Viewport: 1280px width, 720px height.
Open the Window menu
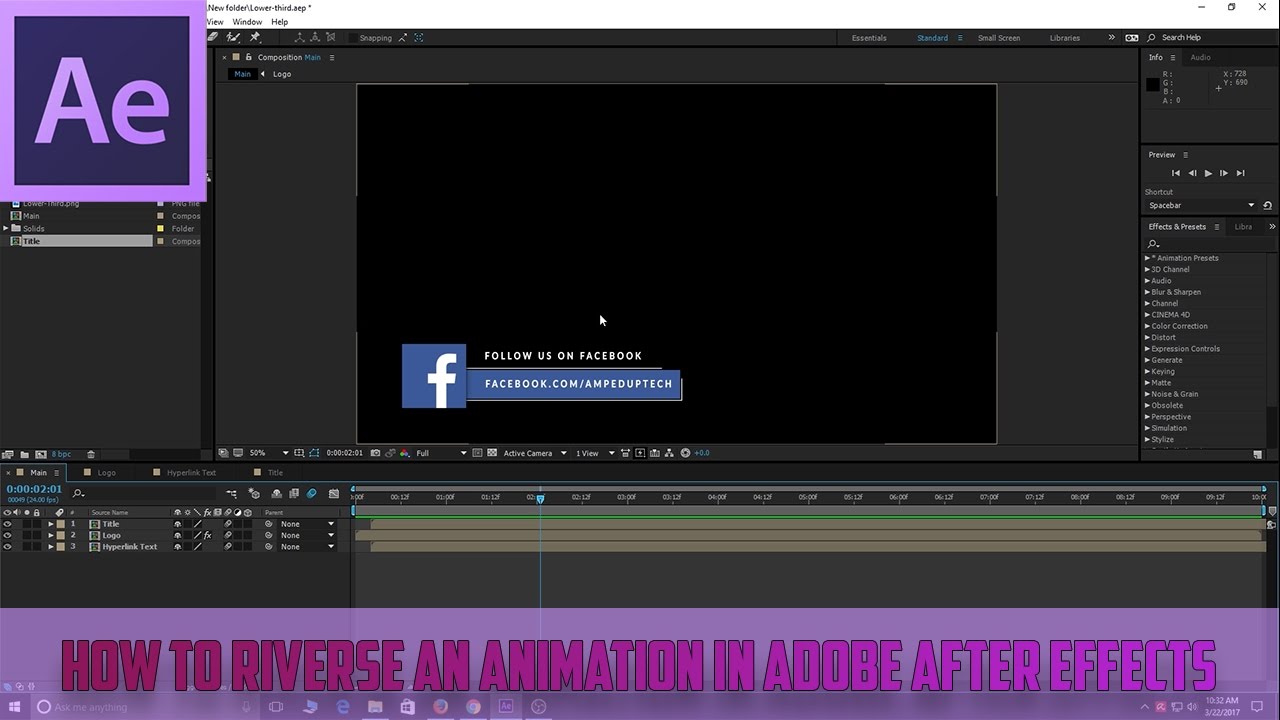247,22
